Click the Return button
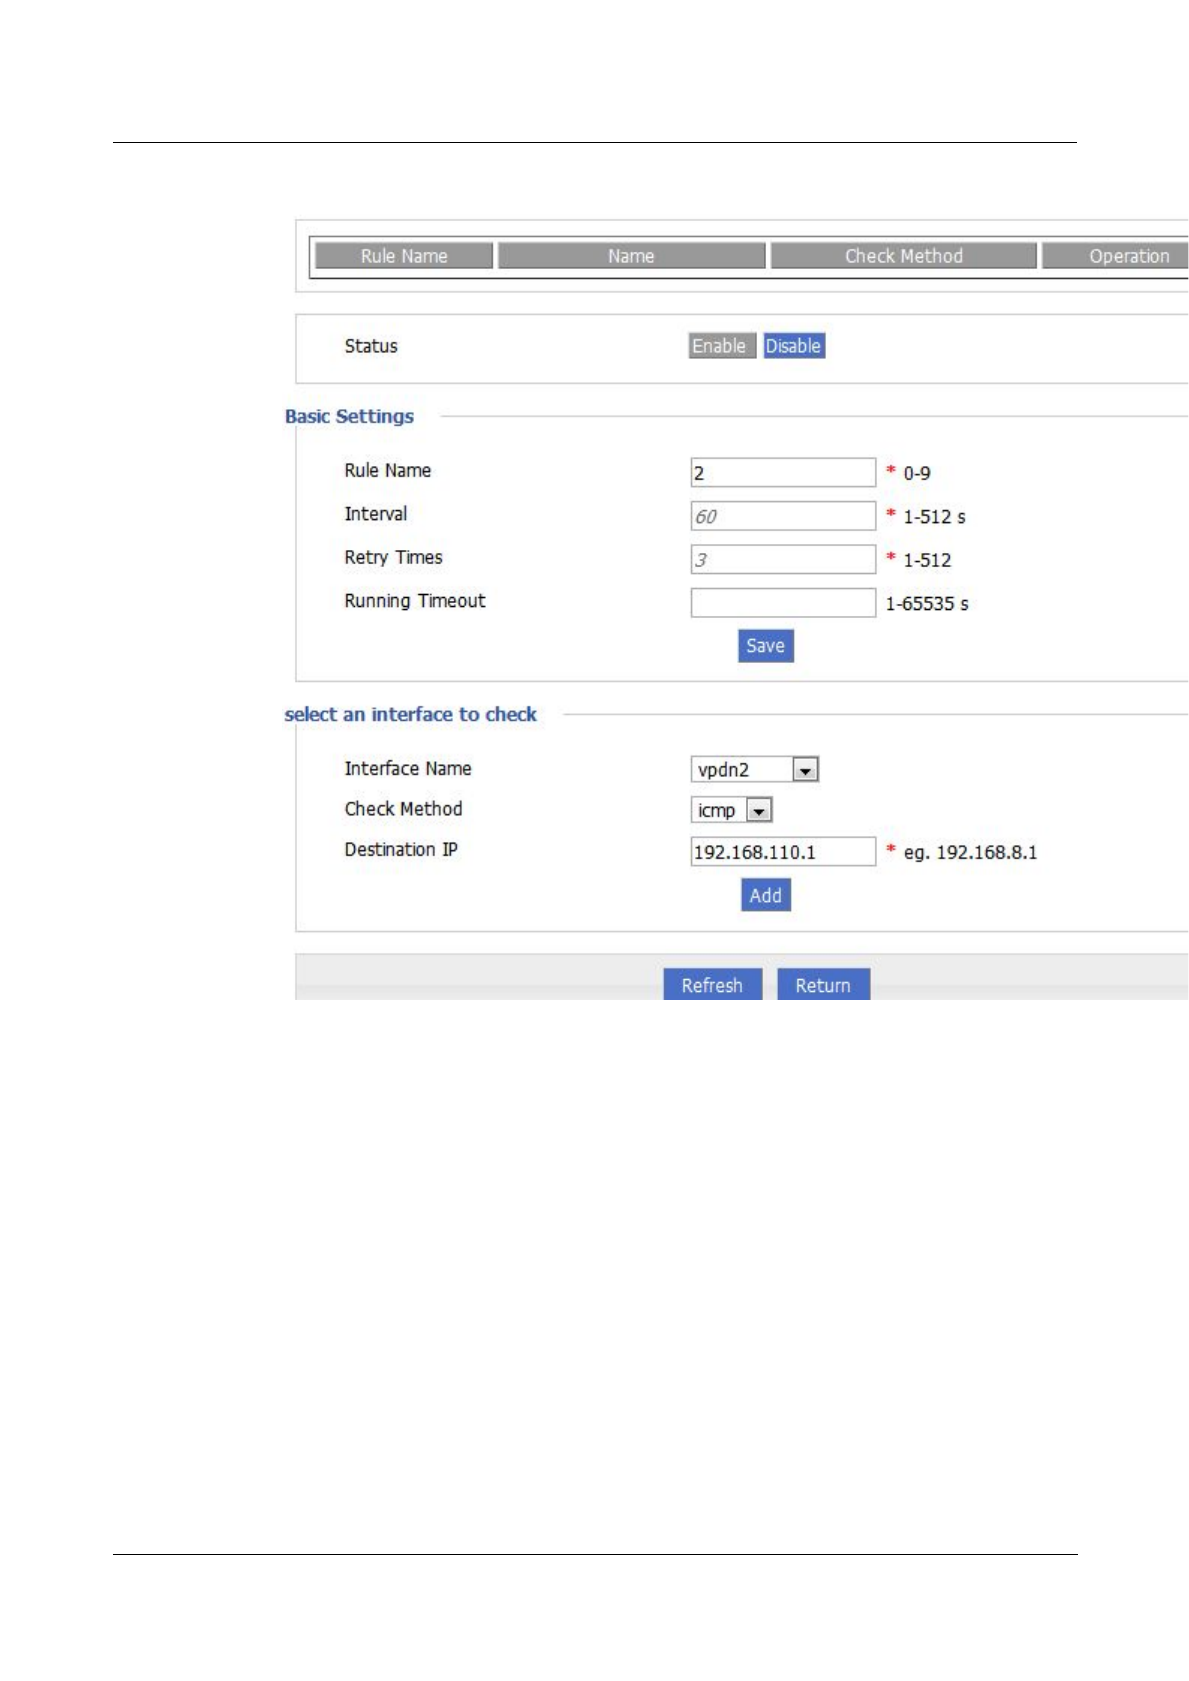Image resolution: width=1189 pixels, height=1681 pixels. 823,985
